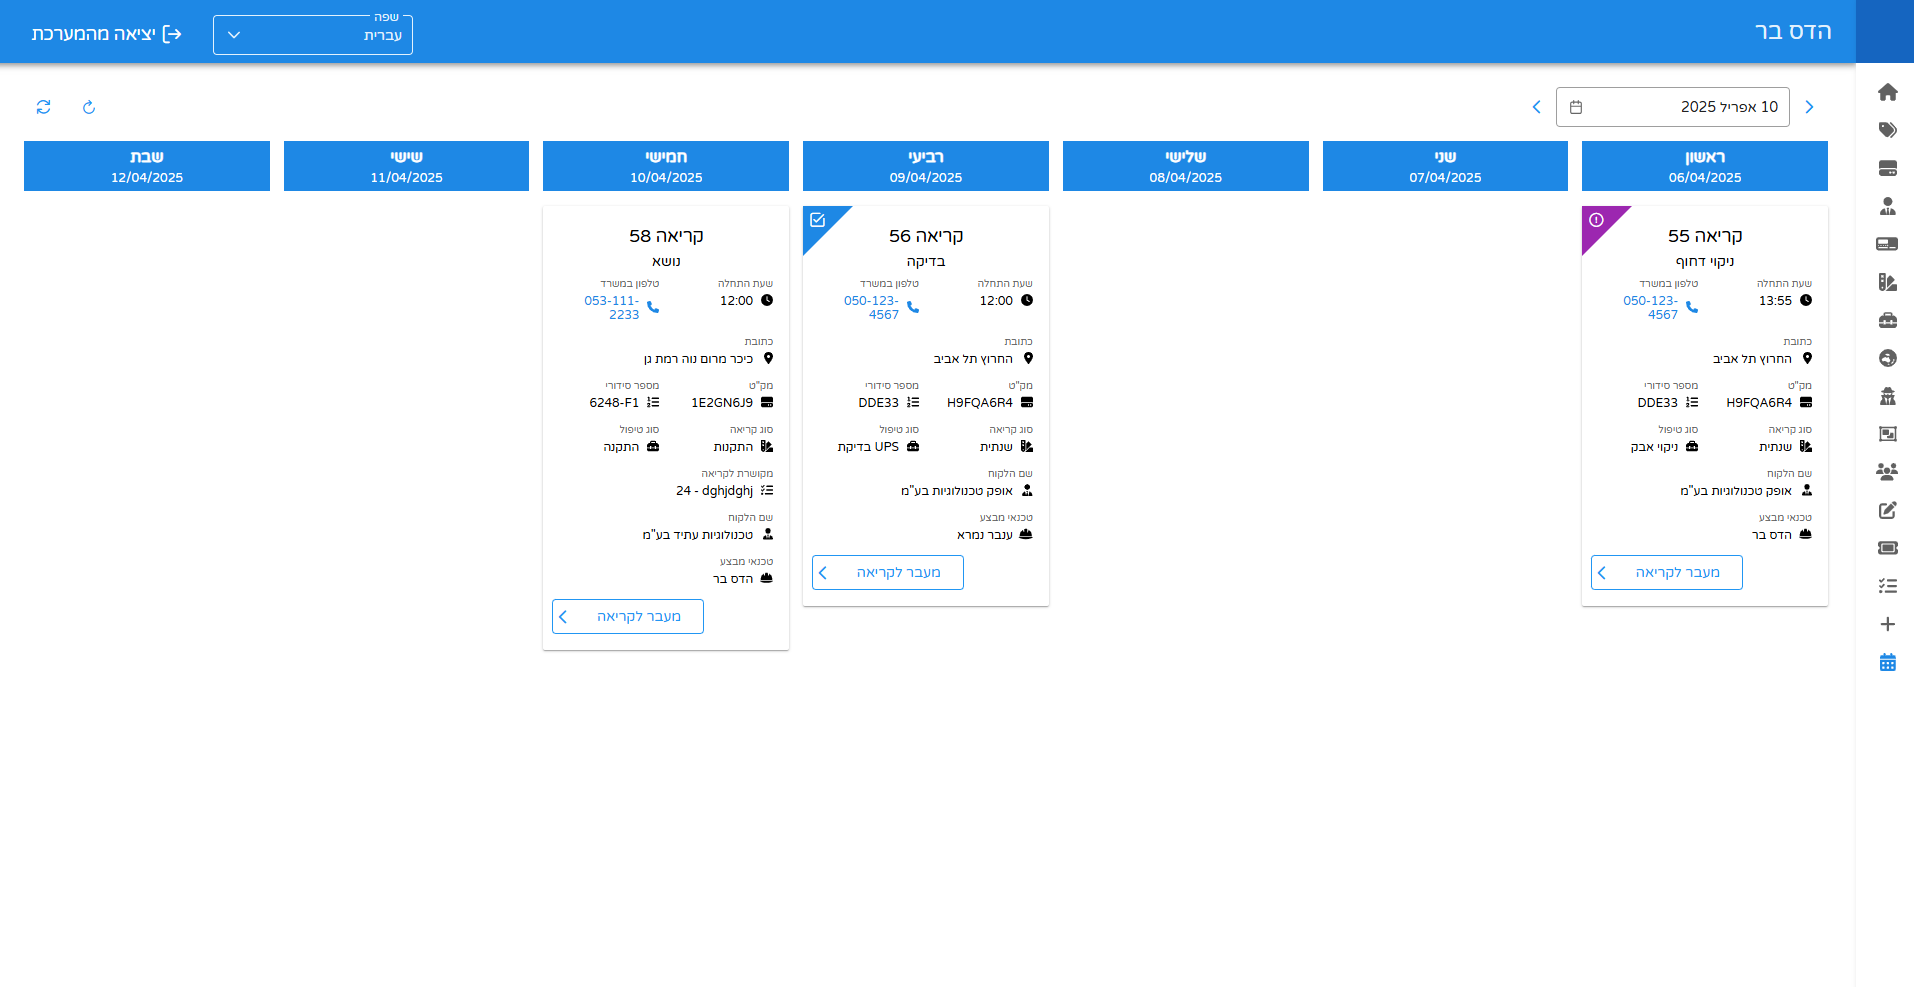The width and height of the screenshot is (1914, 987).
Task: Click treatment type בדיקת UPS on call 56
Action: tap(868, 447)
